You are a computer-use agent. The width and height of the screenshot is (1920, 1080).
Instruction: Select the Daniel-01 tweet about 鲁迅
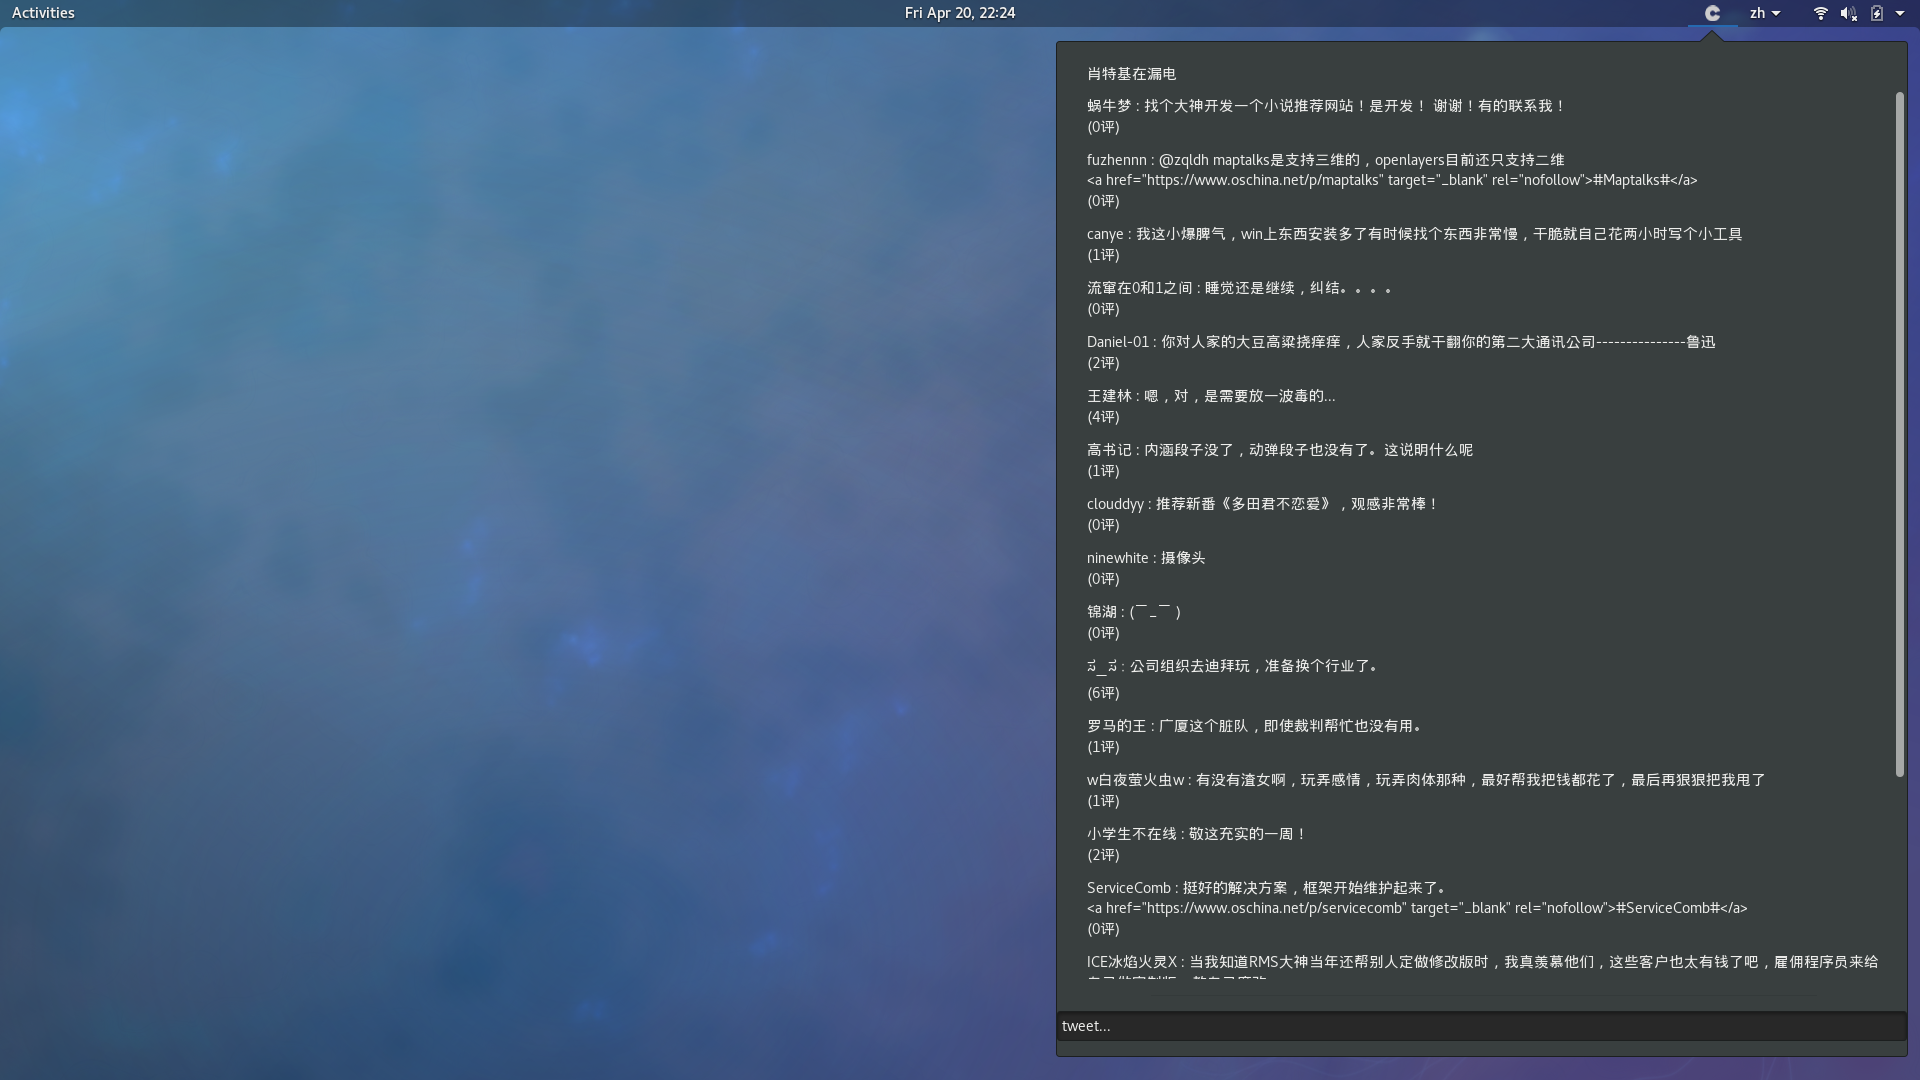click(x=1400, y=342)
